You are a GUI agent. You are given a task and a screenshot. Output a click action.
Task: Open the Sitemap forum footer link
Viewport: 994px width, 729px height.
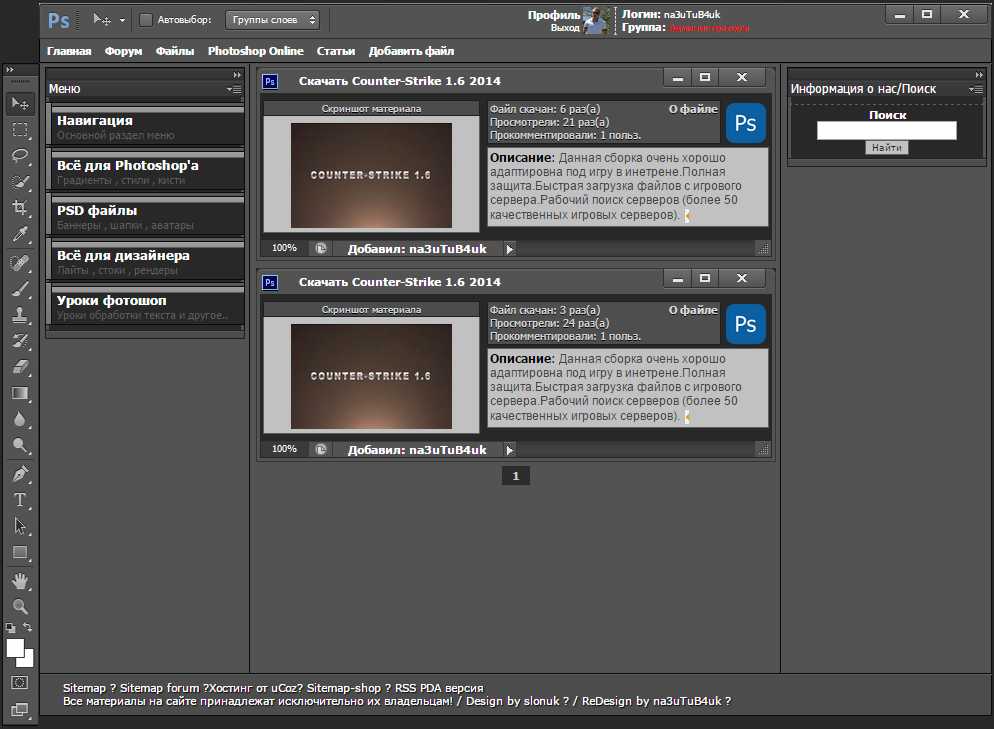(159, 688)
